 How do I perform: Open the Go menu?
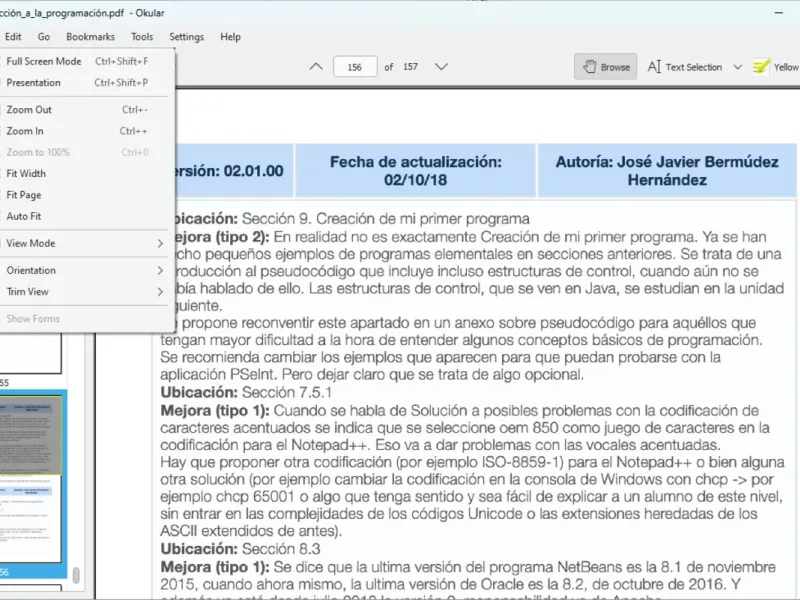coord(44,37)
